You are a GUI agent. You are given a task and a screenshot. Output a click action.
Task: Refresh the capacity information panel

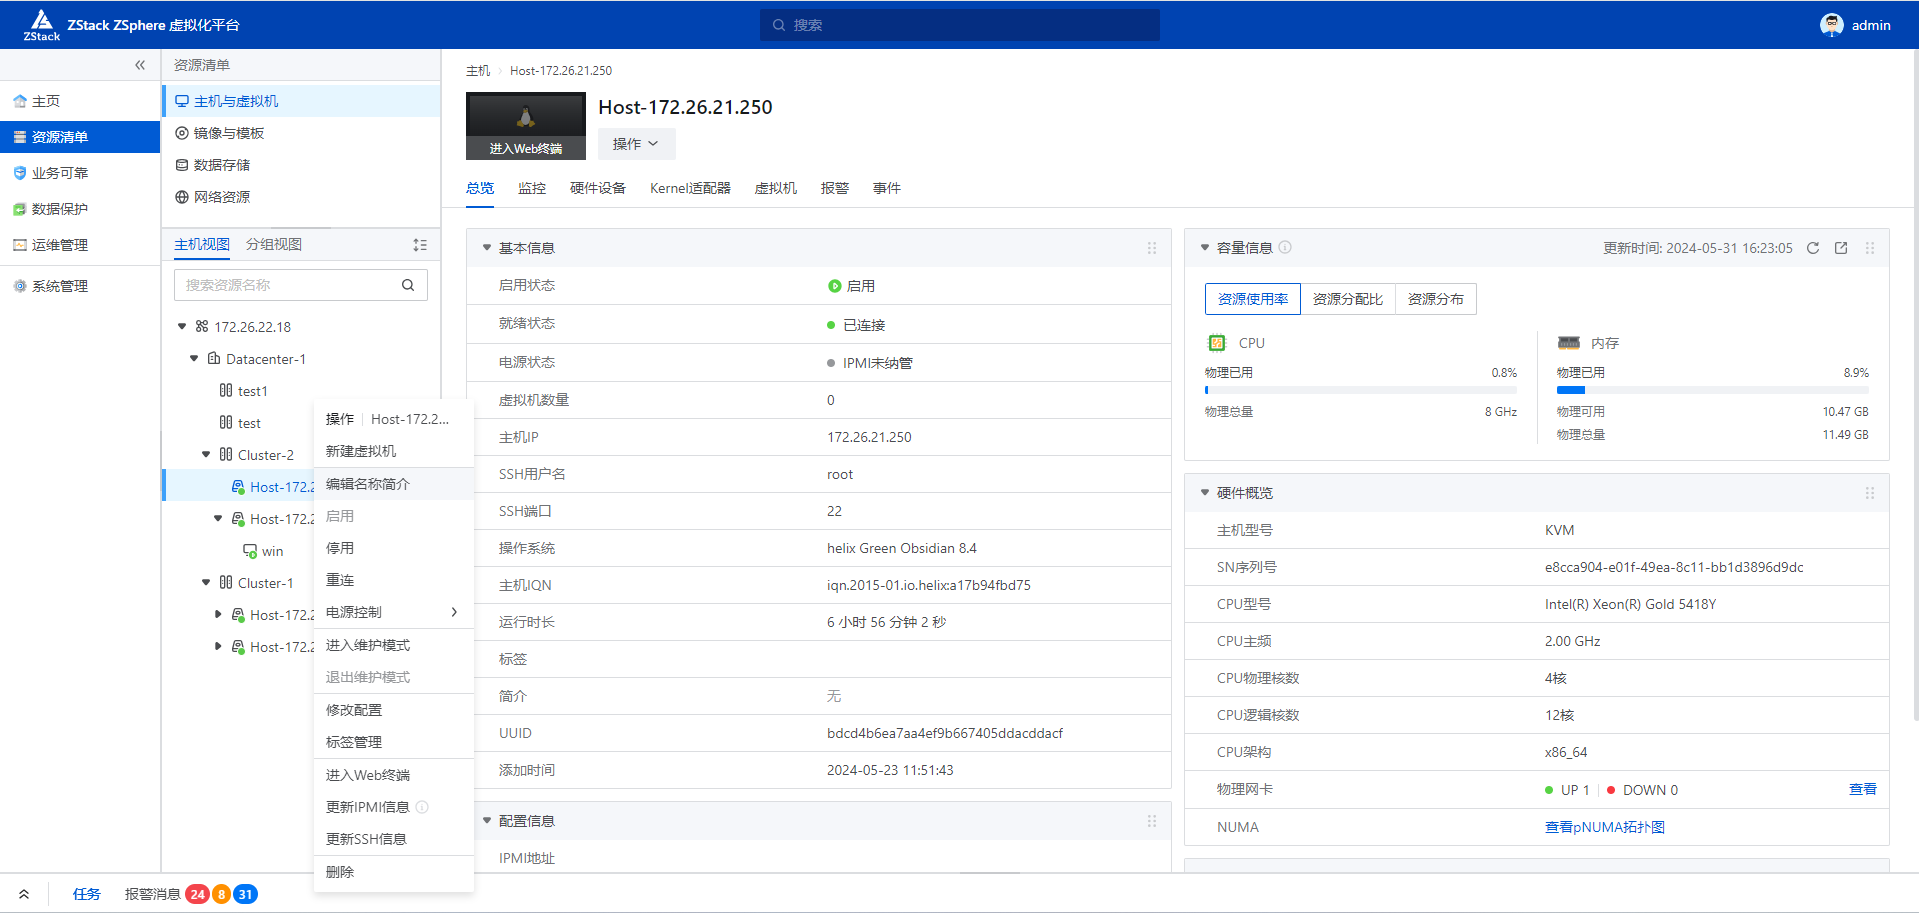(x=1812, y=248)
